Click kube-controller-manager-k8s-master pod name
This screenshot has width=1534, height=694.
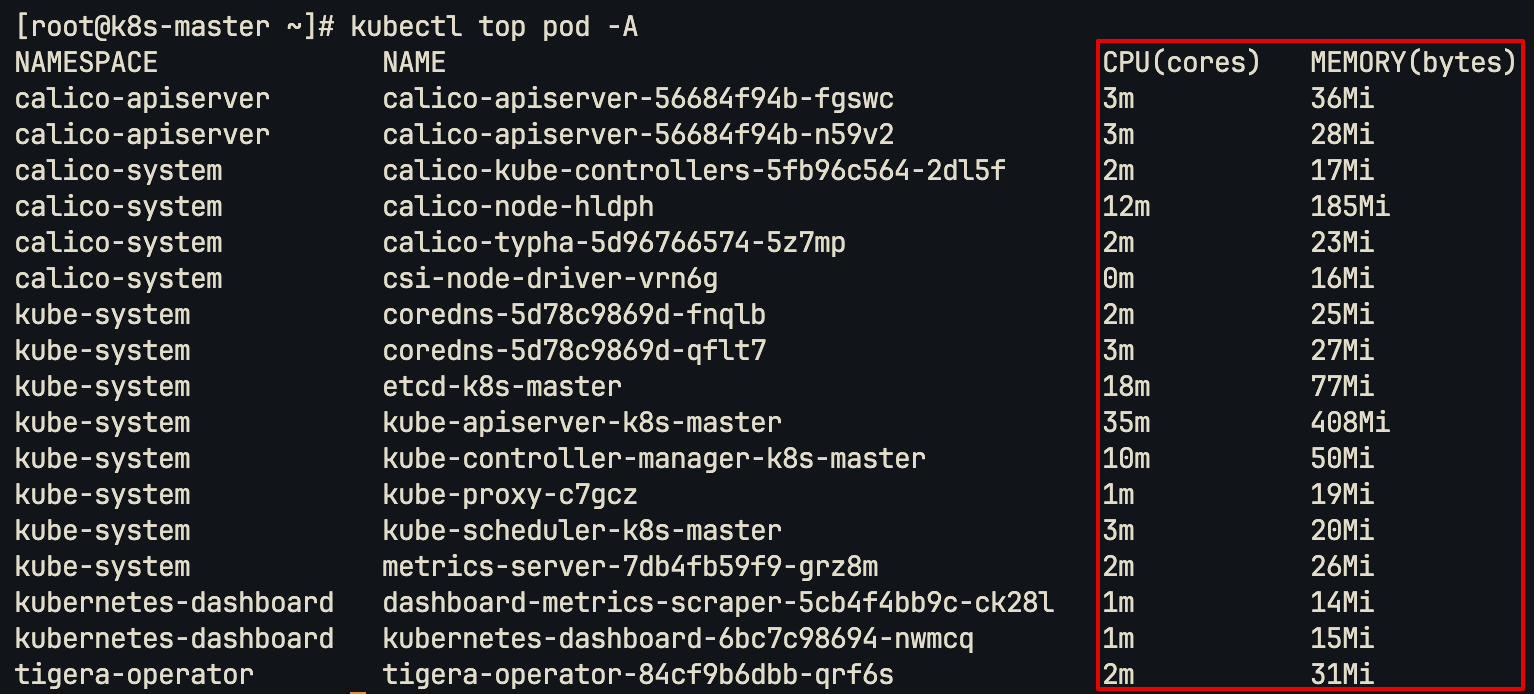coord(654,459)
